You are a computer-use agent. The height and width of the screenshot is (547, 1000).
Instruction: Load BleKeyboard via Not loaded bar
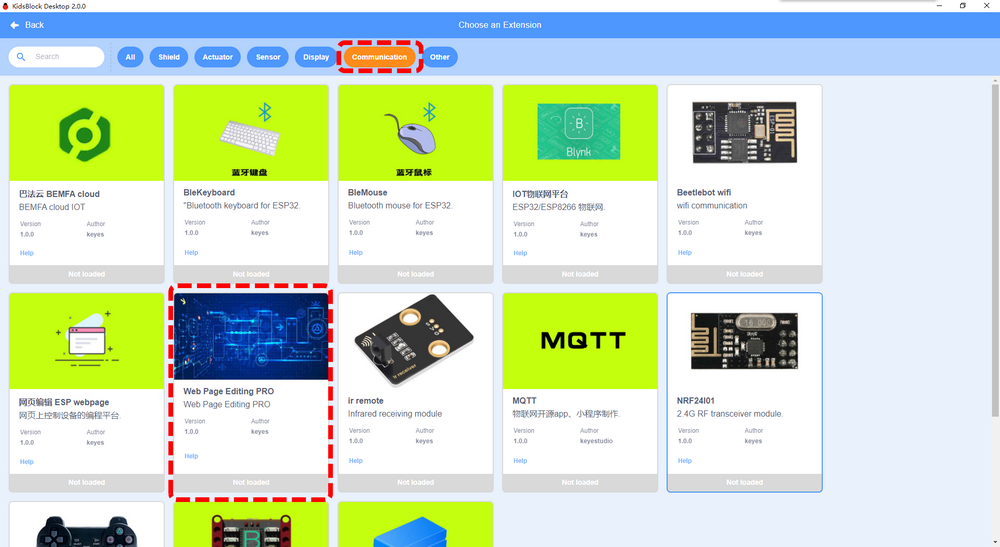[251, 274]
